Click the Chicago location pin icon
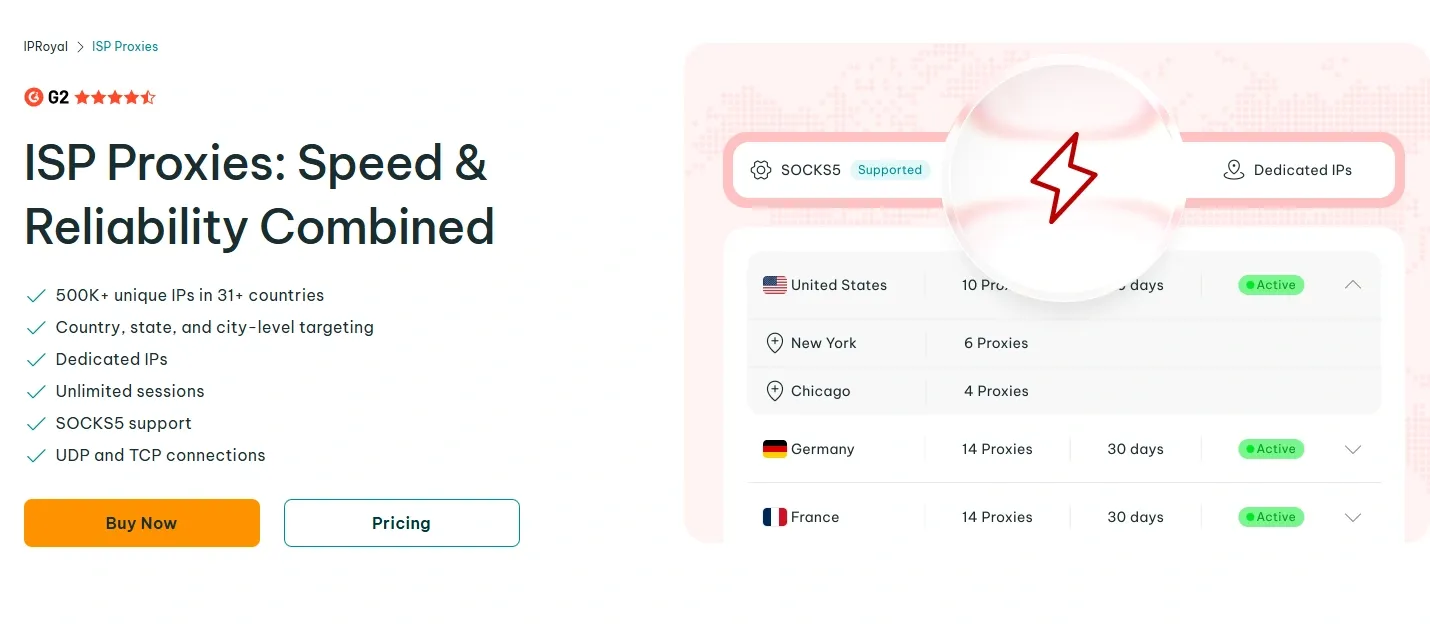The width and height of the screenshot is (1430, 632). click(x=774, y=391)
